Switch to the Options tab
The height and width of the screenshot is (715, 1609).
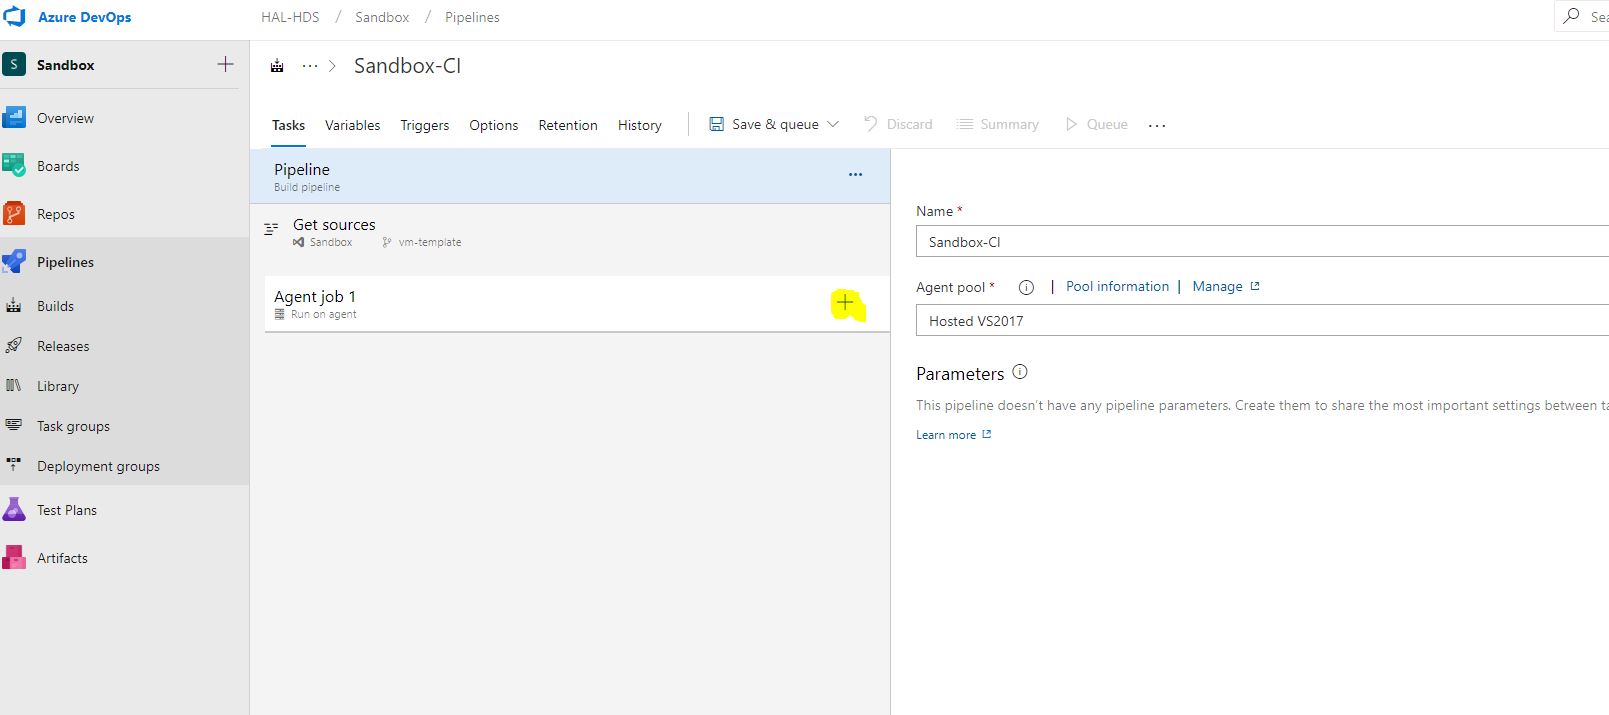(x=494, y=125)
